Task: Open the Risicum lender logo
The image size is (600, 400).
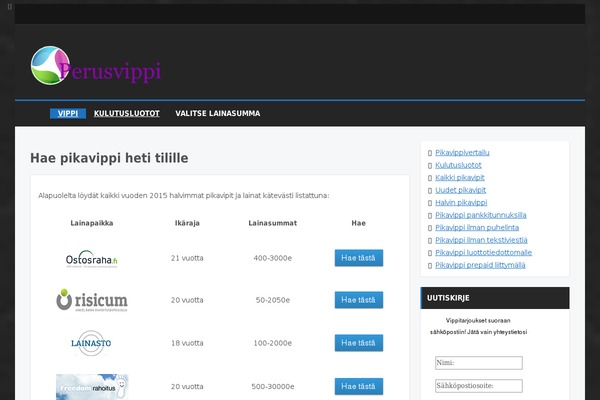Action: click(92, 300)
